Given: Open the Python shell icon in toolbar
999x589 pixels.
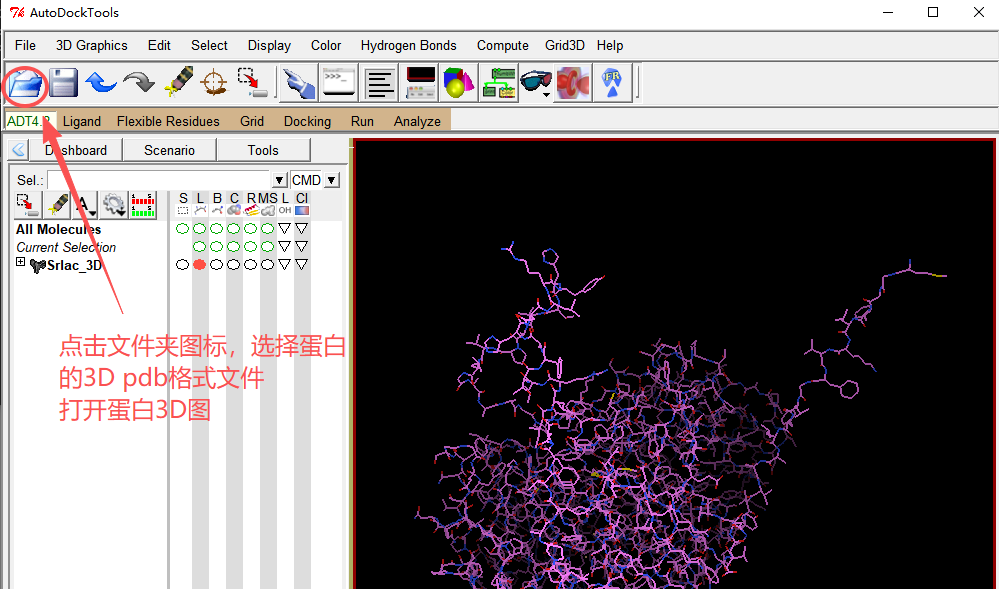Looking at the screenshot, I should coord(339,82).
